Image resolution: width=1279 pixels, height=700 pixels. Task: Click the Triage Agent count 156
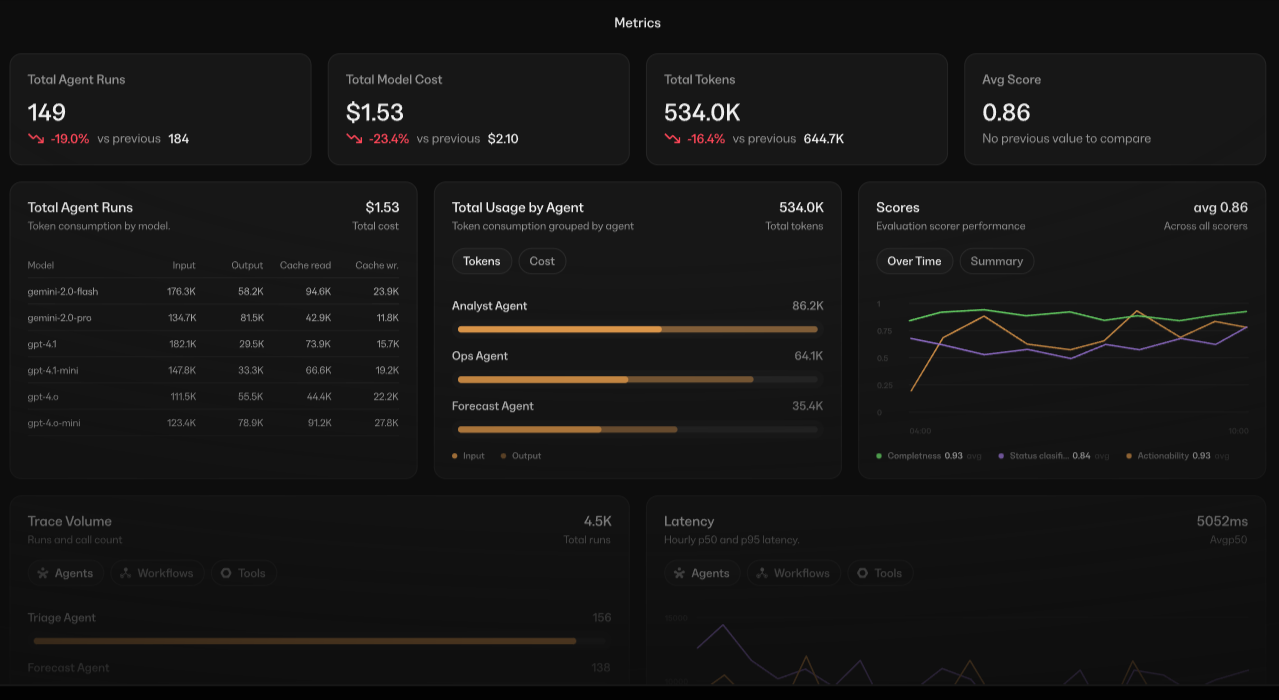tap(602, 618)
